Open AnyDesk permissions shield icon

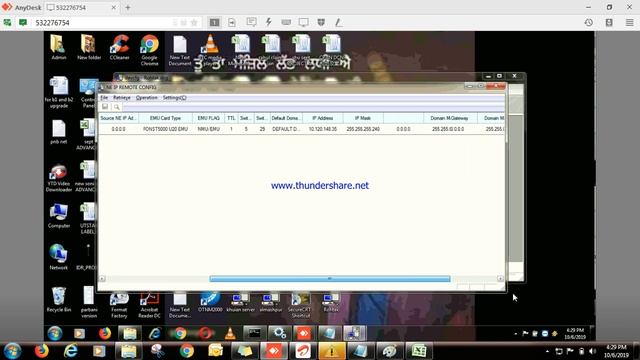tap(321, 22)
